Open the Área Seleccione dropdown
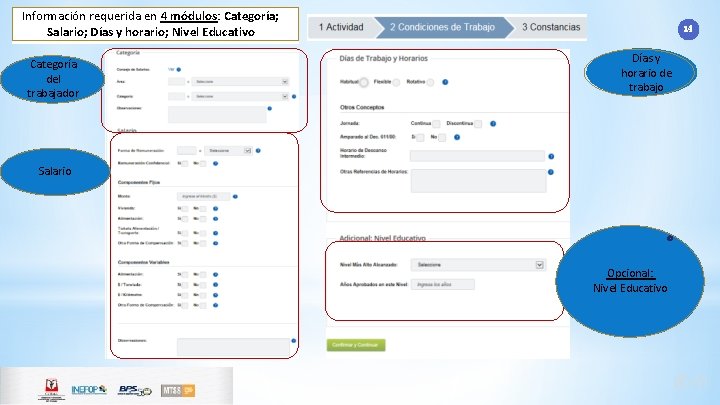Viewport: 720px width, 405px height. [240, 82]
